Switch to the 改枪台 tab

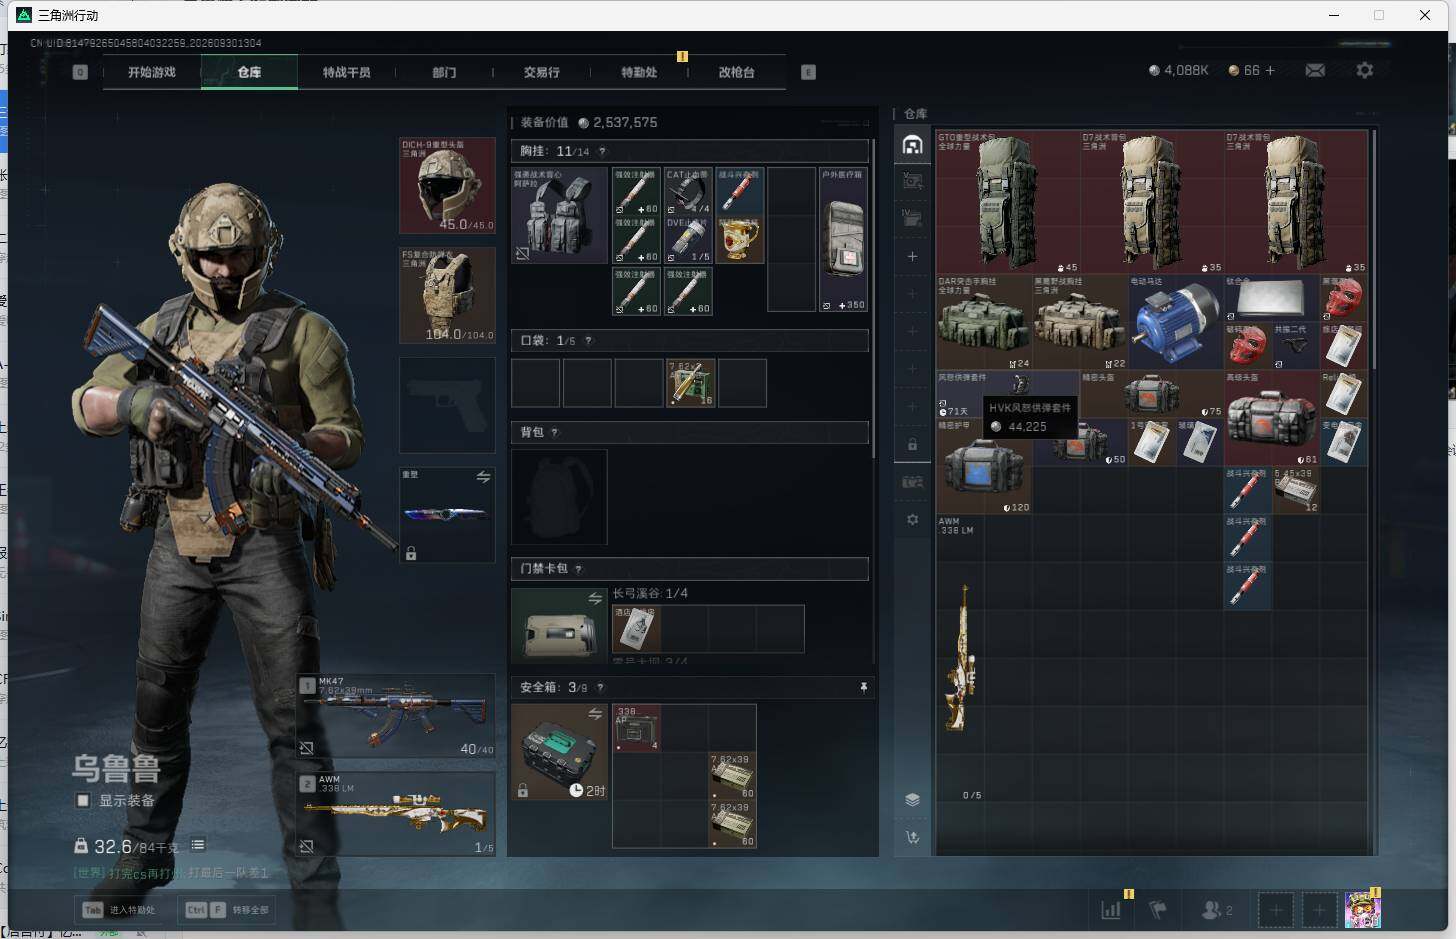click(x=737, y=72)
